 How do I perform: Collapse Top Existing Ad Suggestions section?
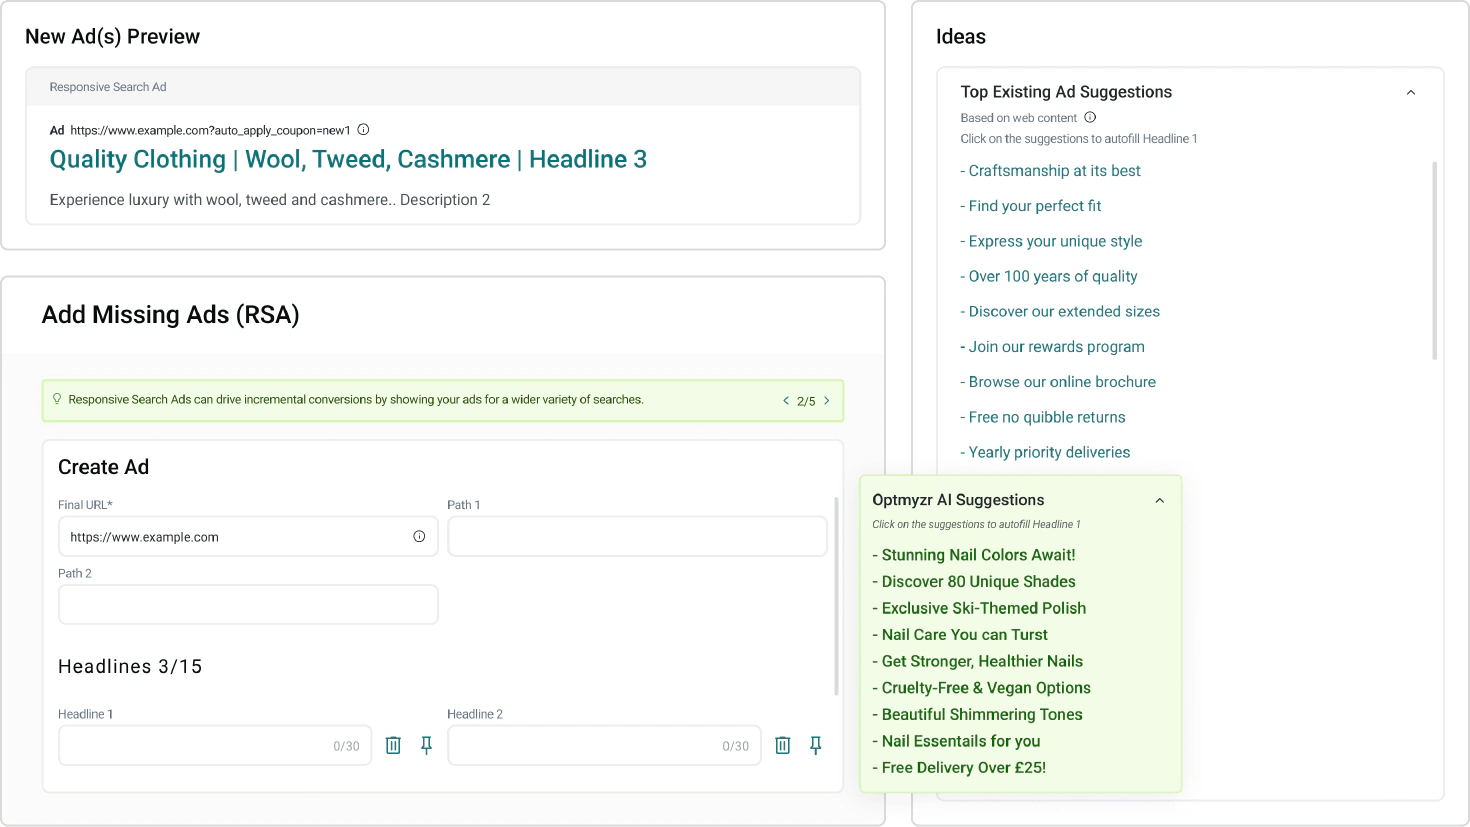point(1410,92)
